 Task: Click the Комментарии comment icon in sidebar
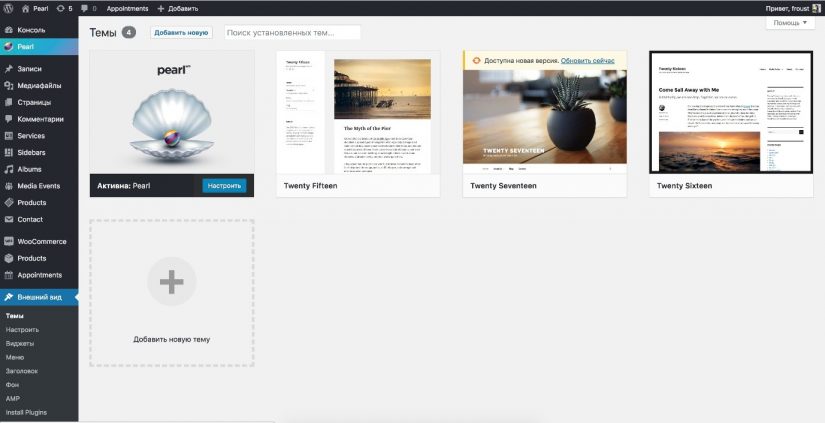point(8,119)
